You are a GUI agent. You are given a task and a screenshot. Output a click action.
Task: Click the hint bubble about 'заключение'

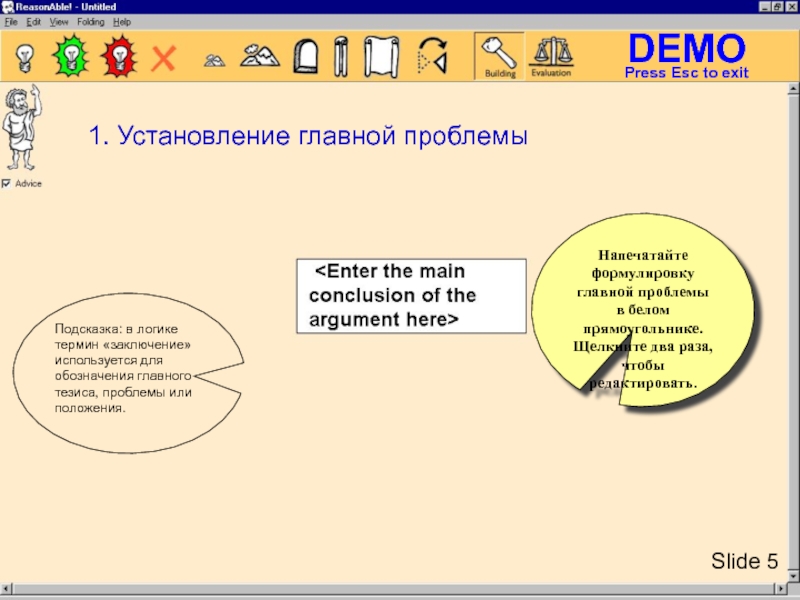(x=128, y=373)
